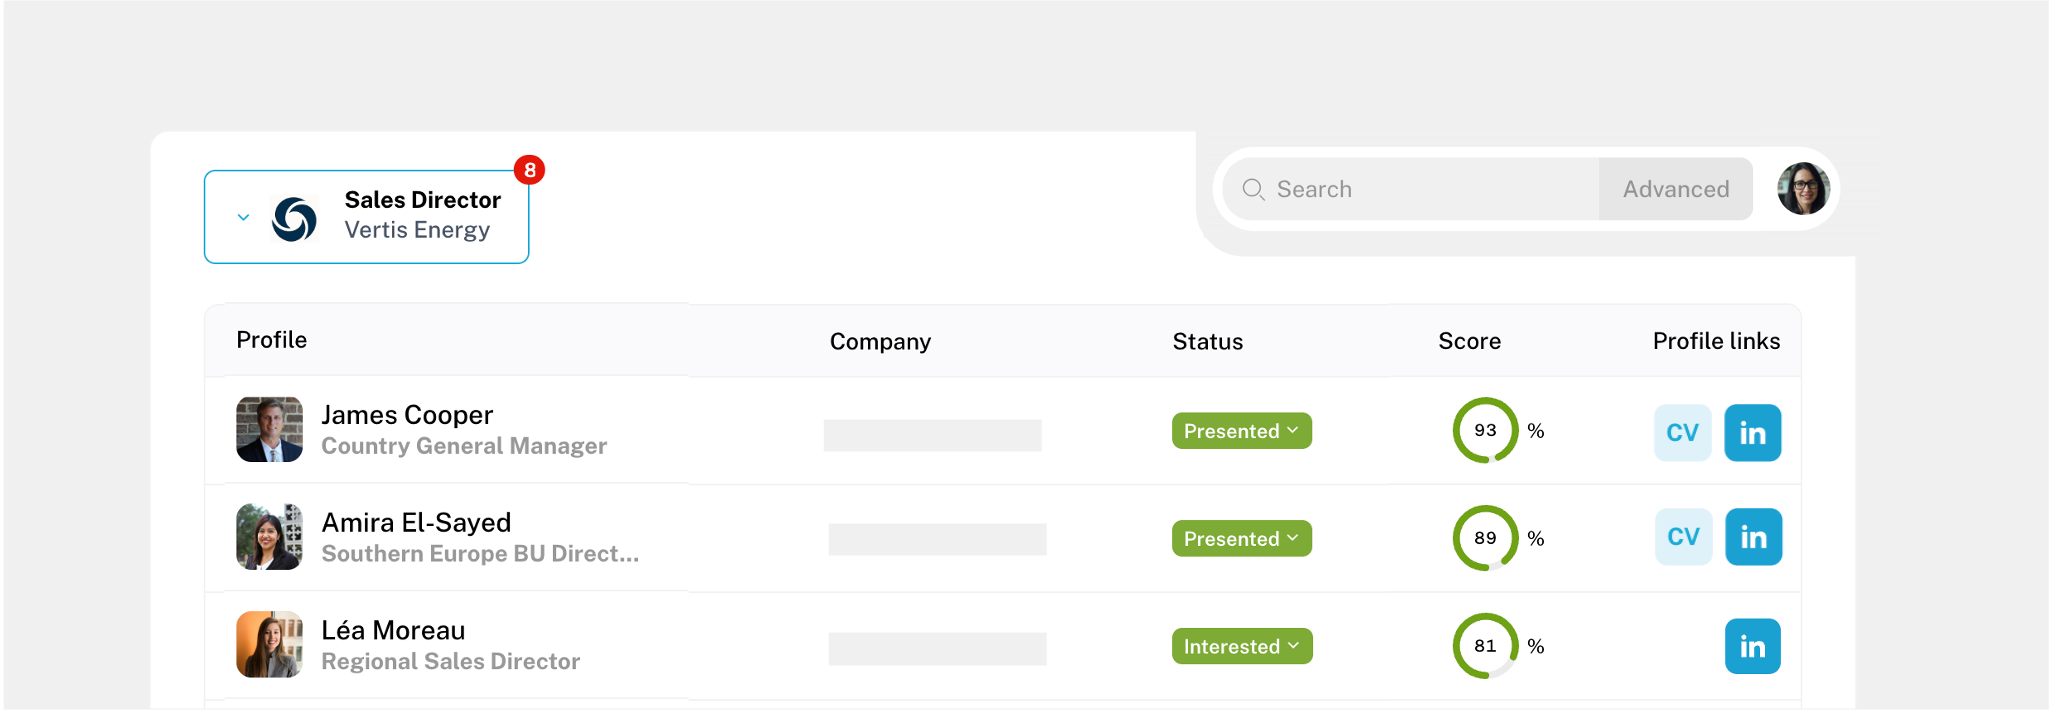
Task: Select Léa Moreau's score ring 81
Action: 1485,646
